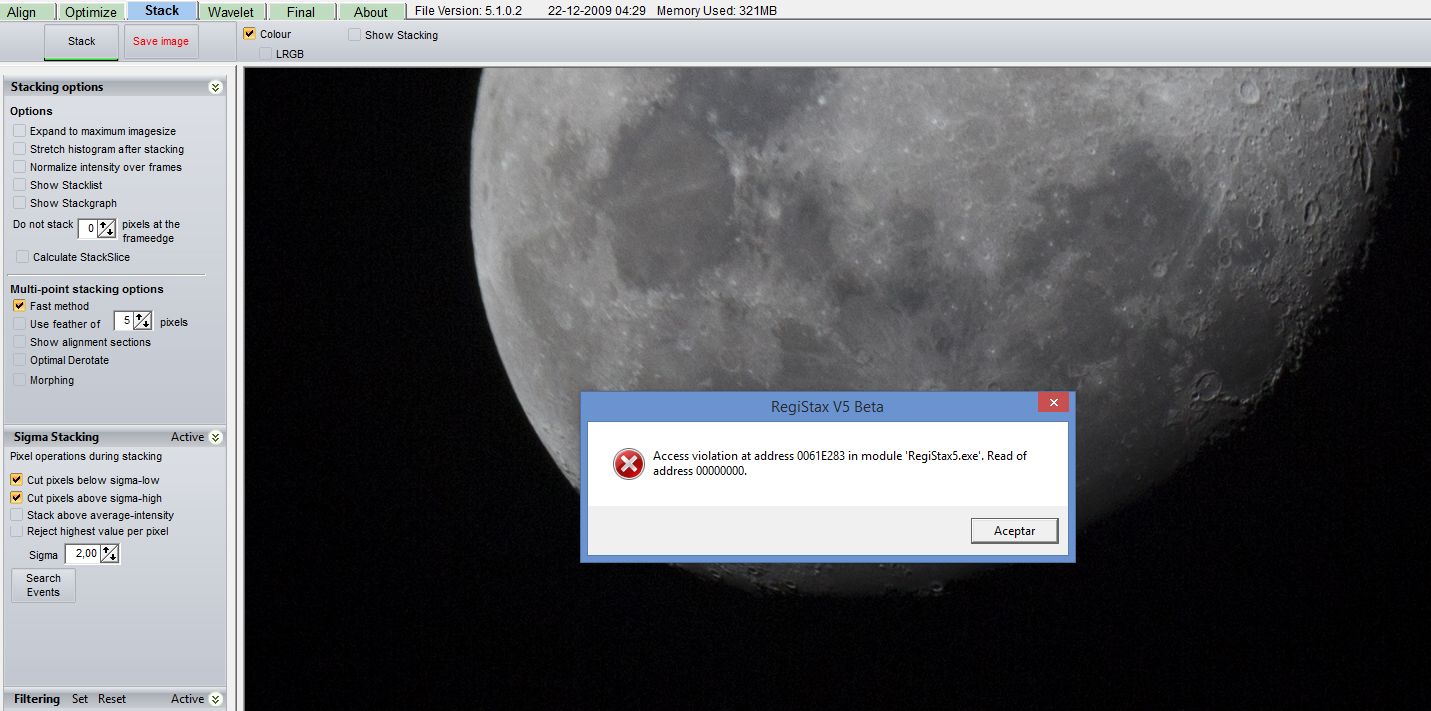Viewport: 1431px width, 711px height.
Task: Enable Show alignment sections
Action: tap(20, 342)
